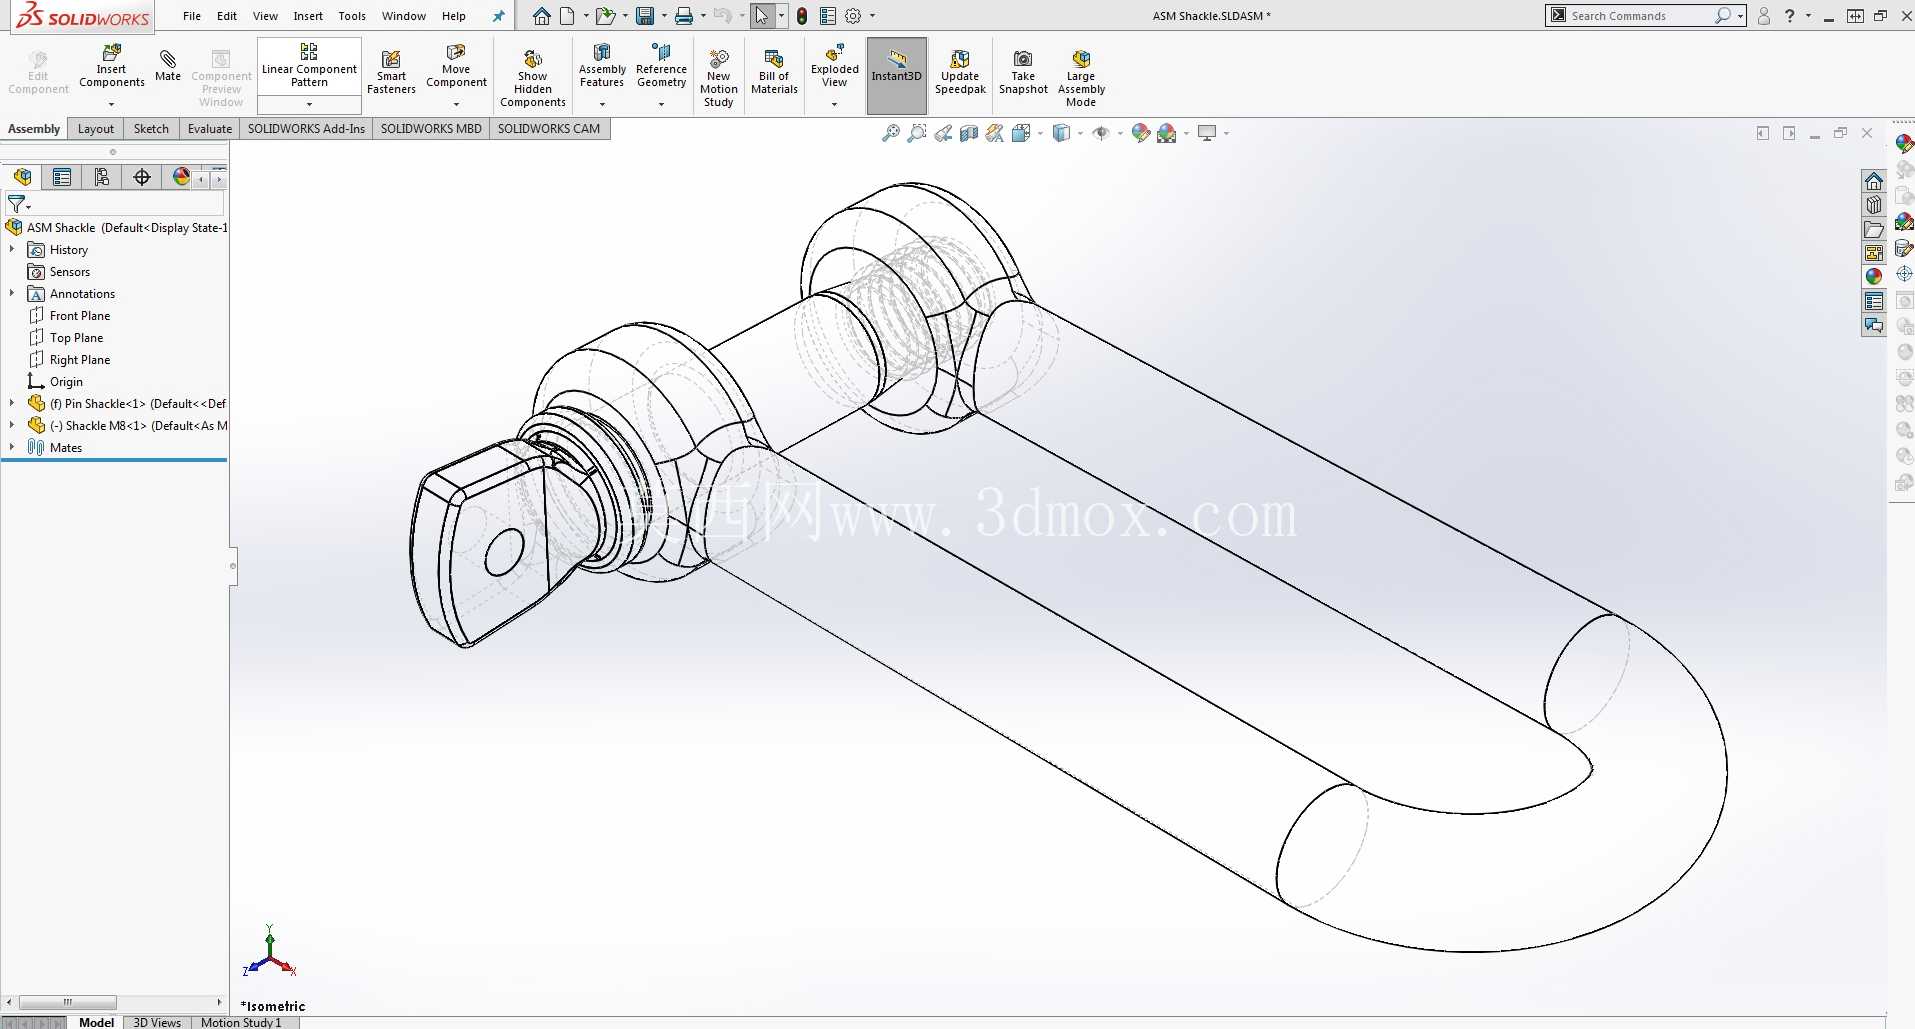Open Reference Geometry
Viewport: 1915px width, 1029px height.
click(x=661, y=66)
